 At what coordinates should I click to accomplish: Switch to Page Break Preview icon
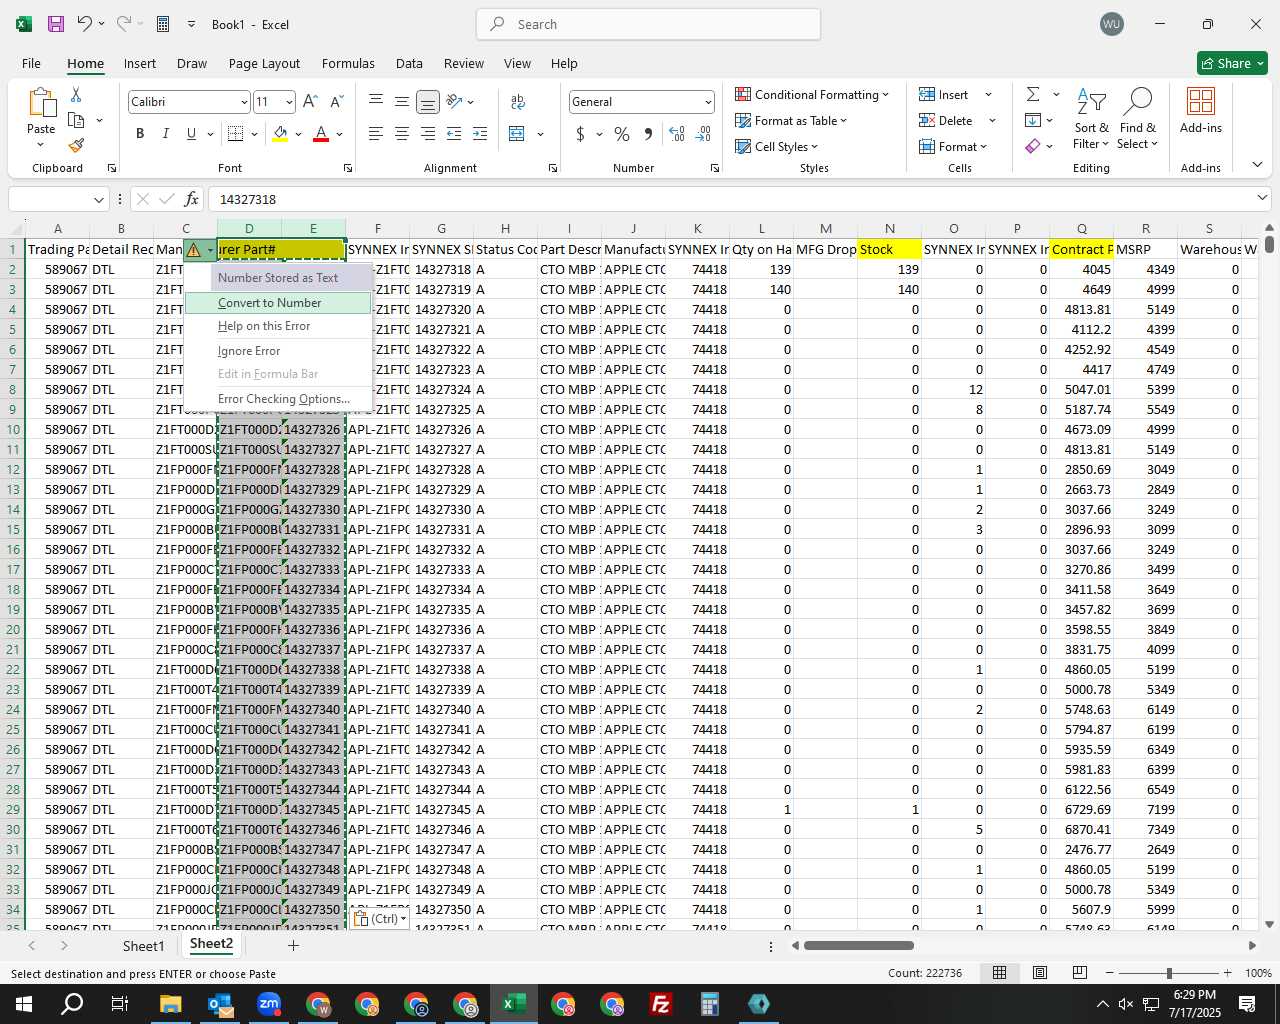point(1080,972)
